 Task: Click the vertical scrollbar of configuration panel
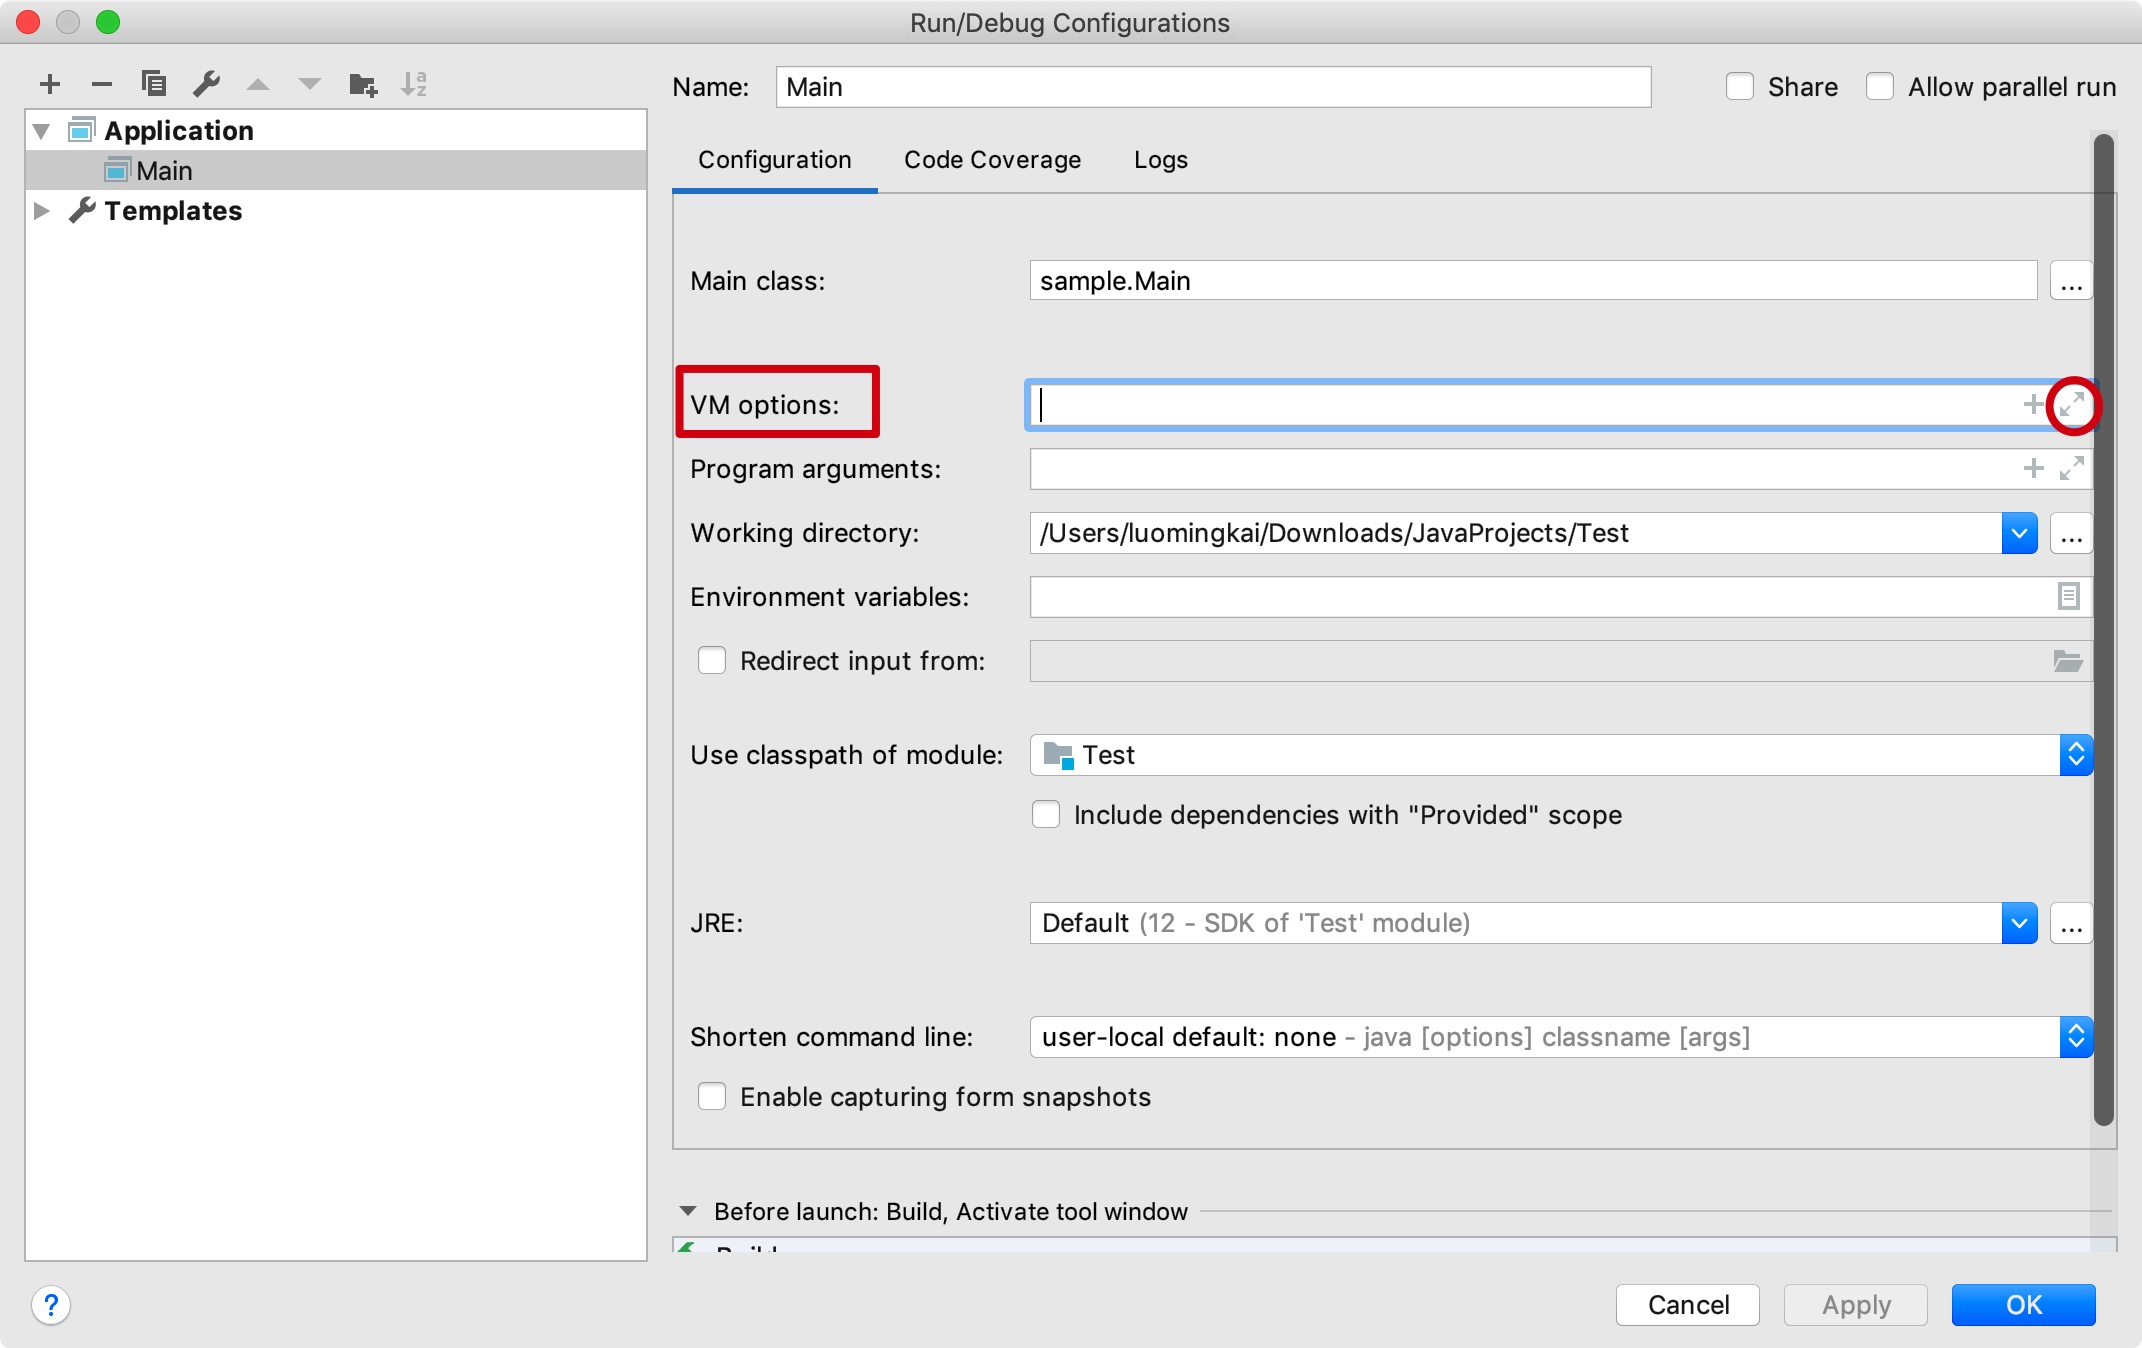point(2104,630)
